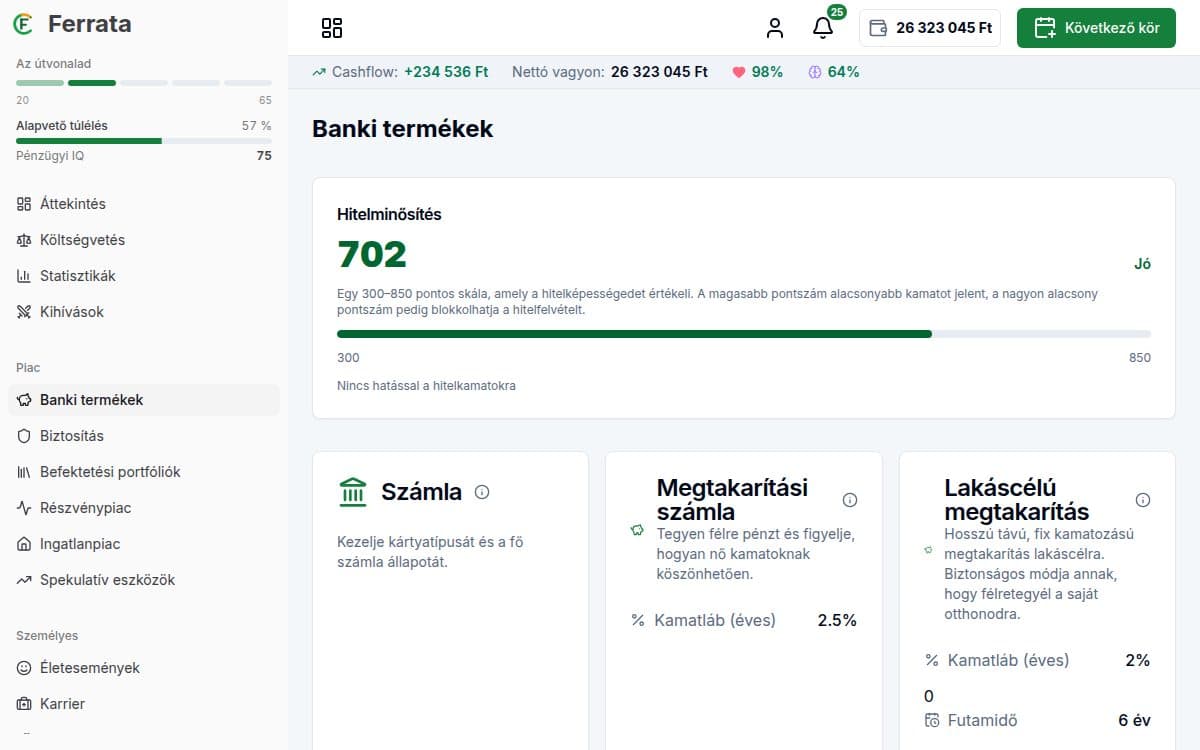Open Részvénypiac in the sidebar

pos(144,508)
